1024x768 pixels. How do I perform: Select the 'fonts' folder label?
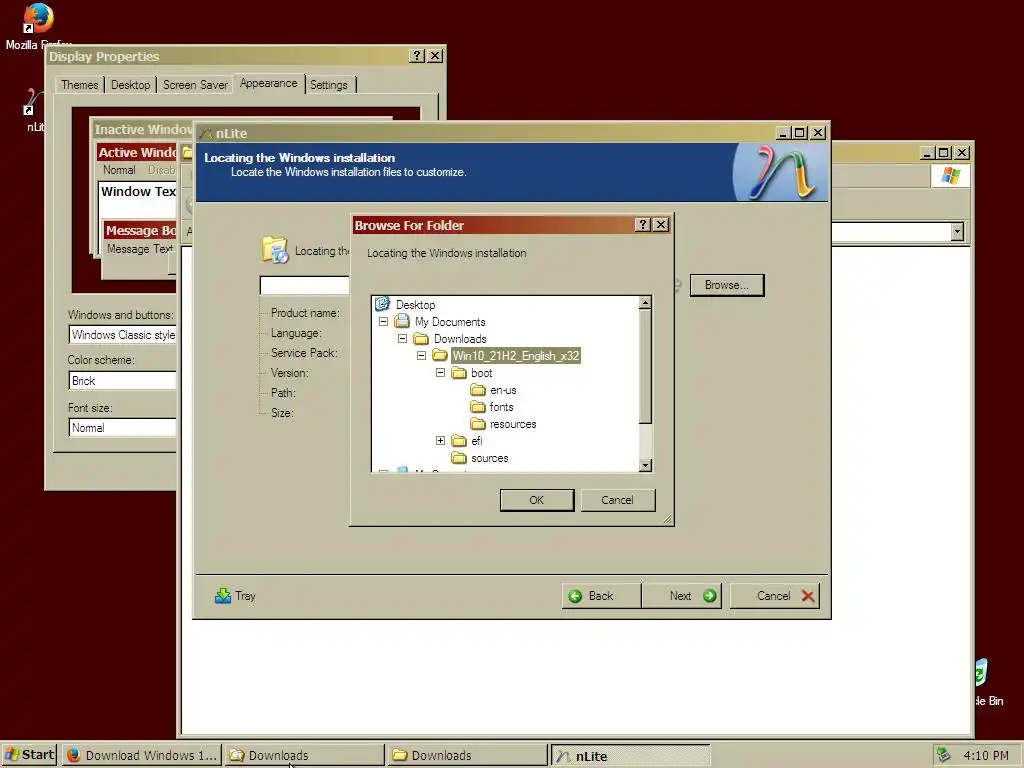[502, 407]
